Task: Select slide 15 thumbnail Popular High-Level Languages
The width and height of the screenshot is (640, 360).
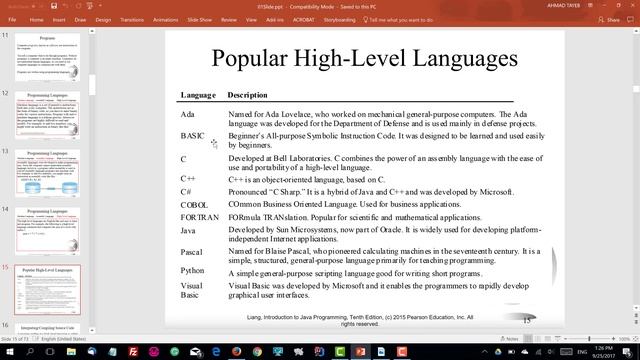Action: 47,289
